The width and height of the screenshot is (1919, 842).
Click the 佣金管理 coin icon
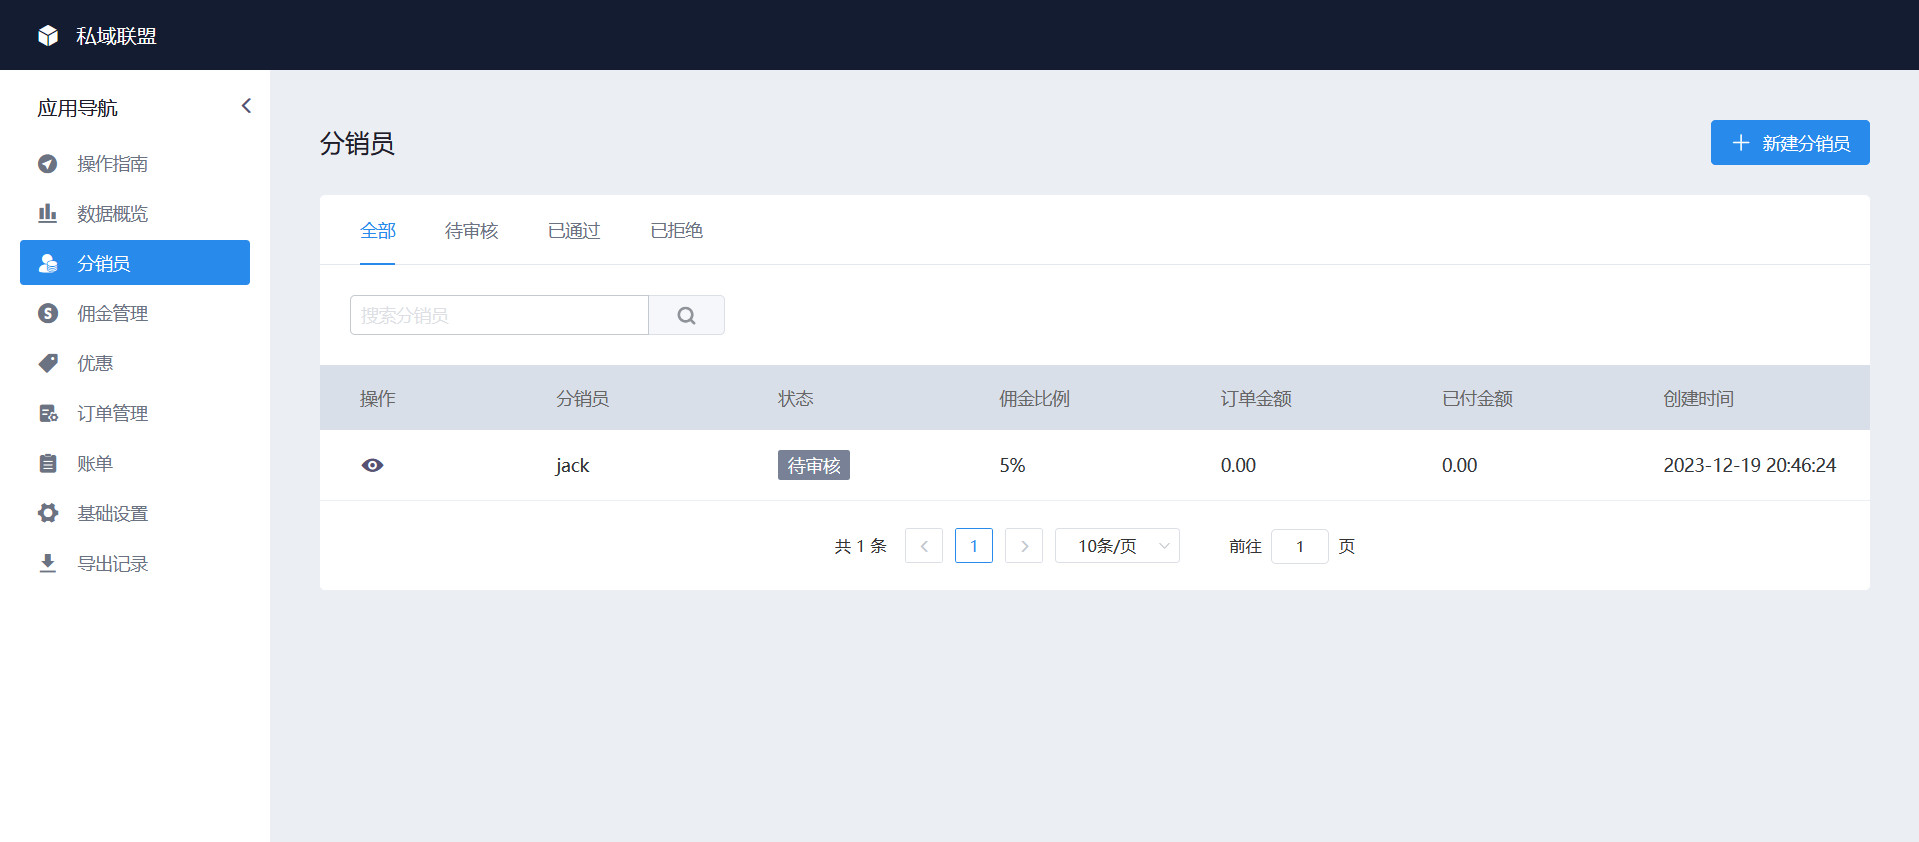47,313
